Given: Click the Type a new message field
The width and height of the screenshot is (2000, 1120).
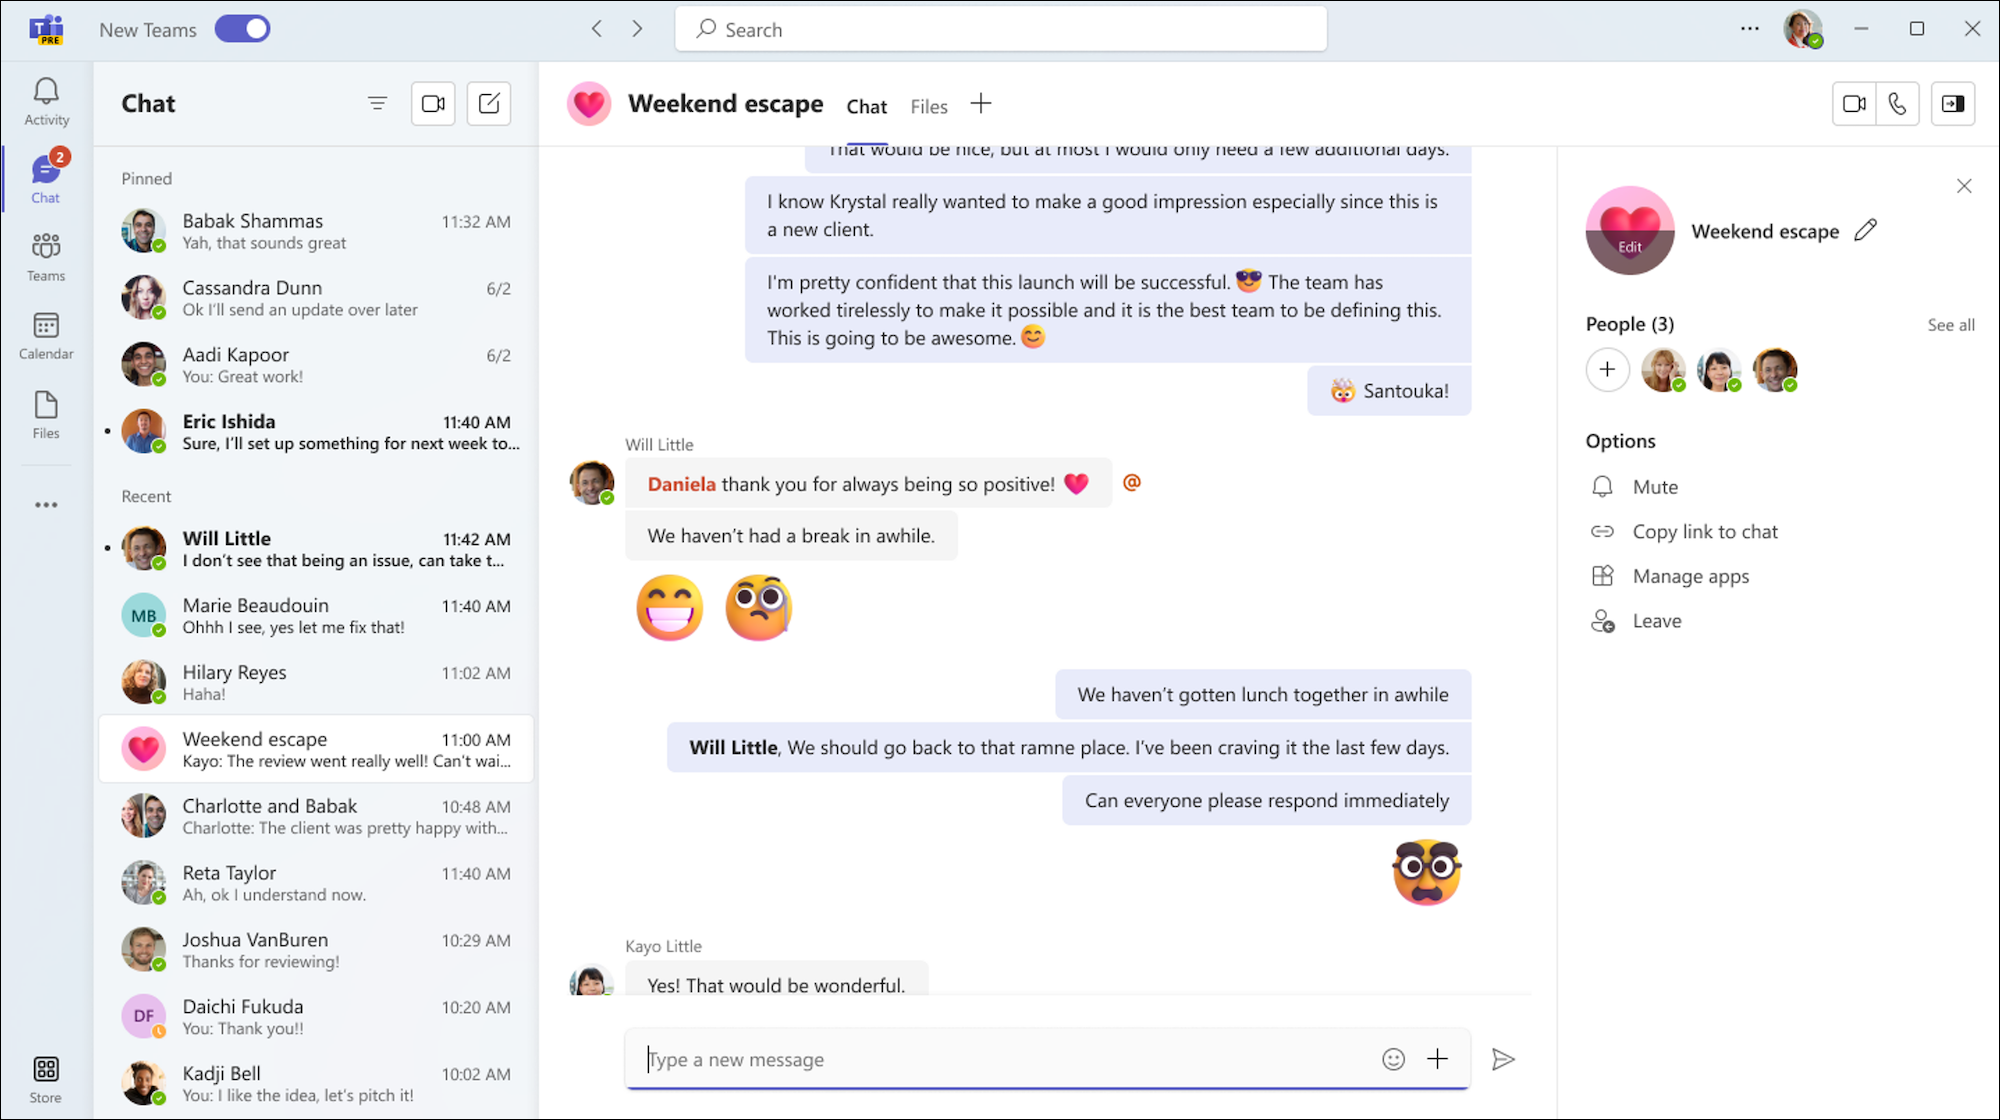Looking at the screenshot, I should 1000,1059.
